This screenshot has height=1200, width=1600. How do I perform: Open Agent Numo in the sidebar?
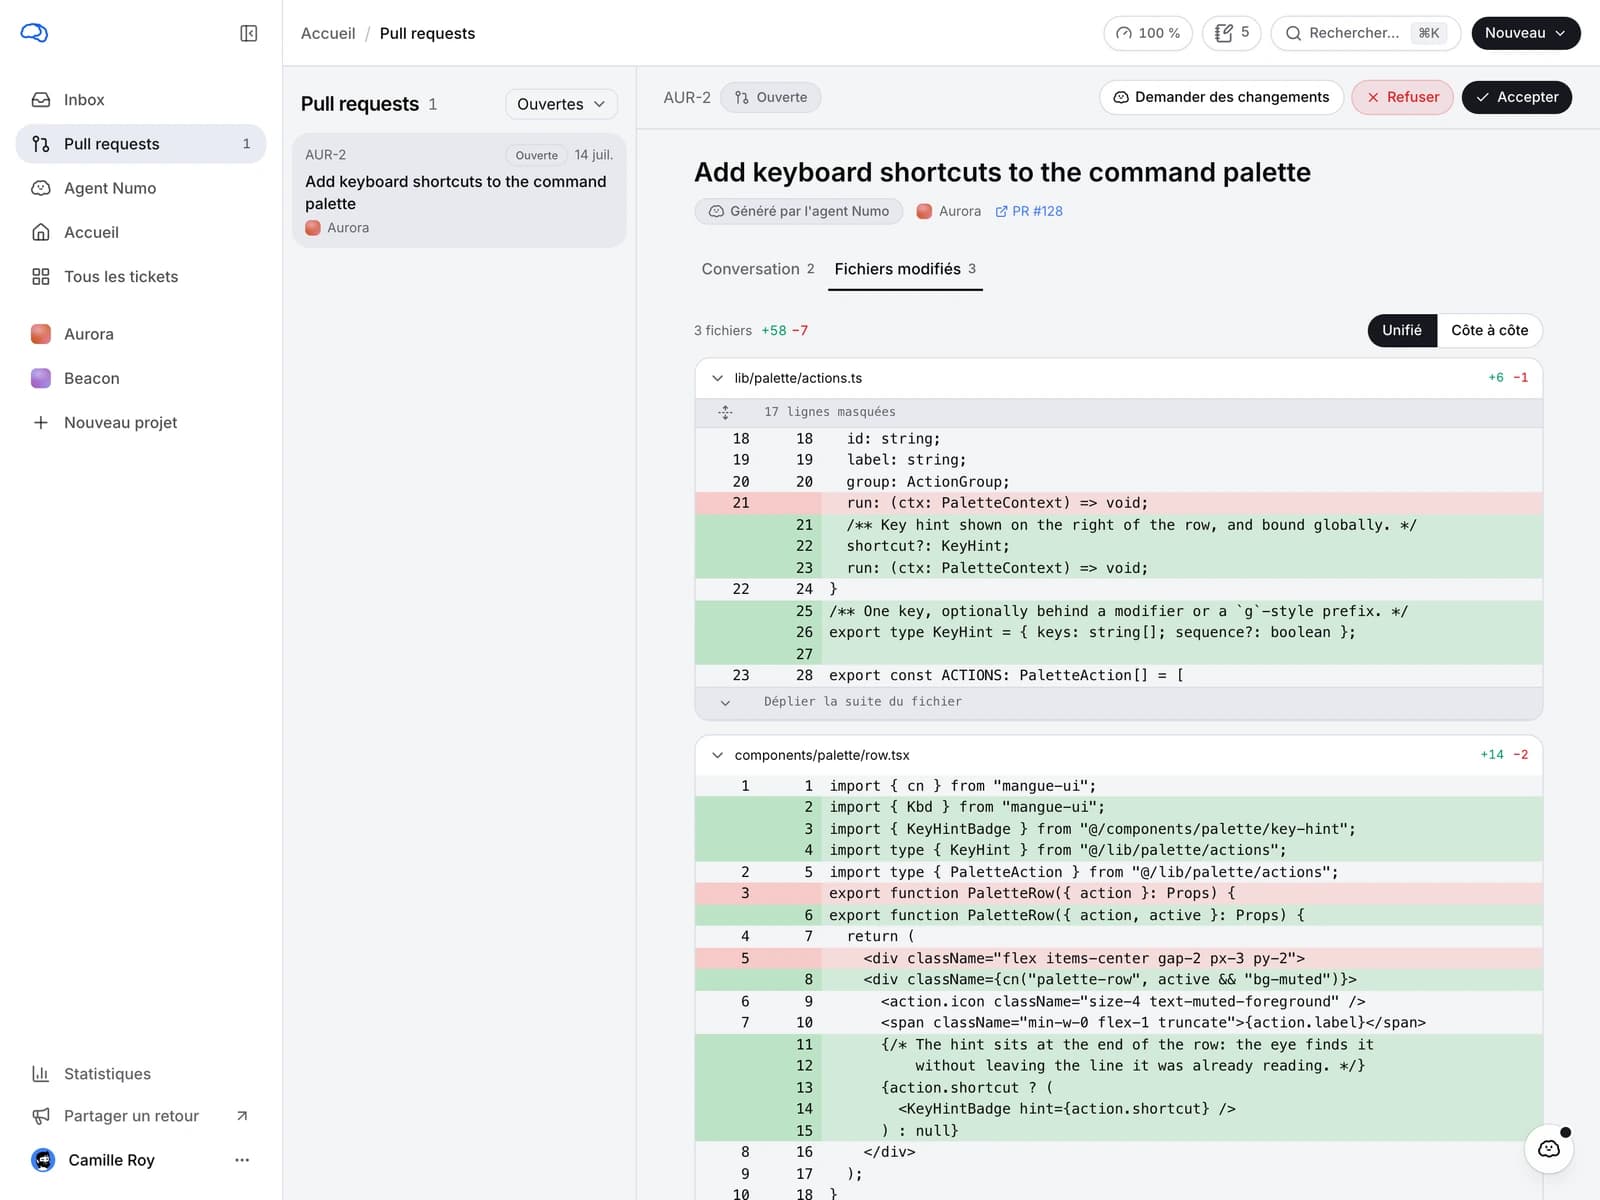pos(141,188)
